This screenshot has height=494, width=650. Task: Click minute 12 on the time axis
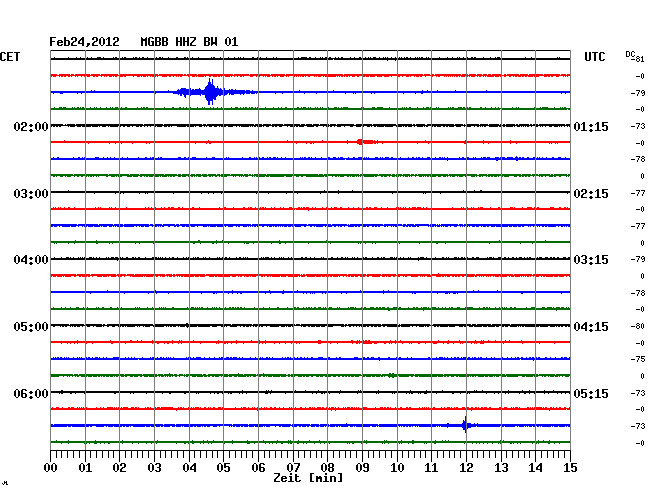(x=466, y=467)
